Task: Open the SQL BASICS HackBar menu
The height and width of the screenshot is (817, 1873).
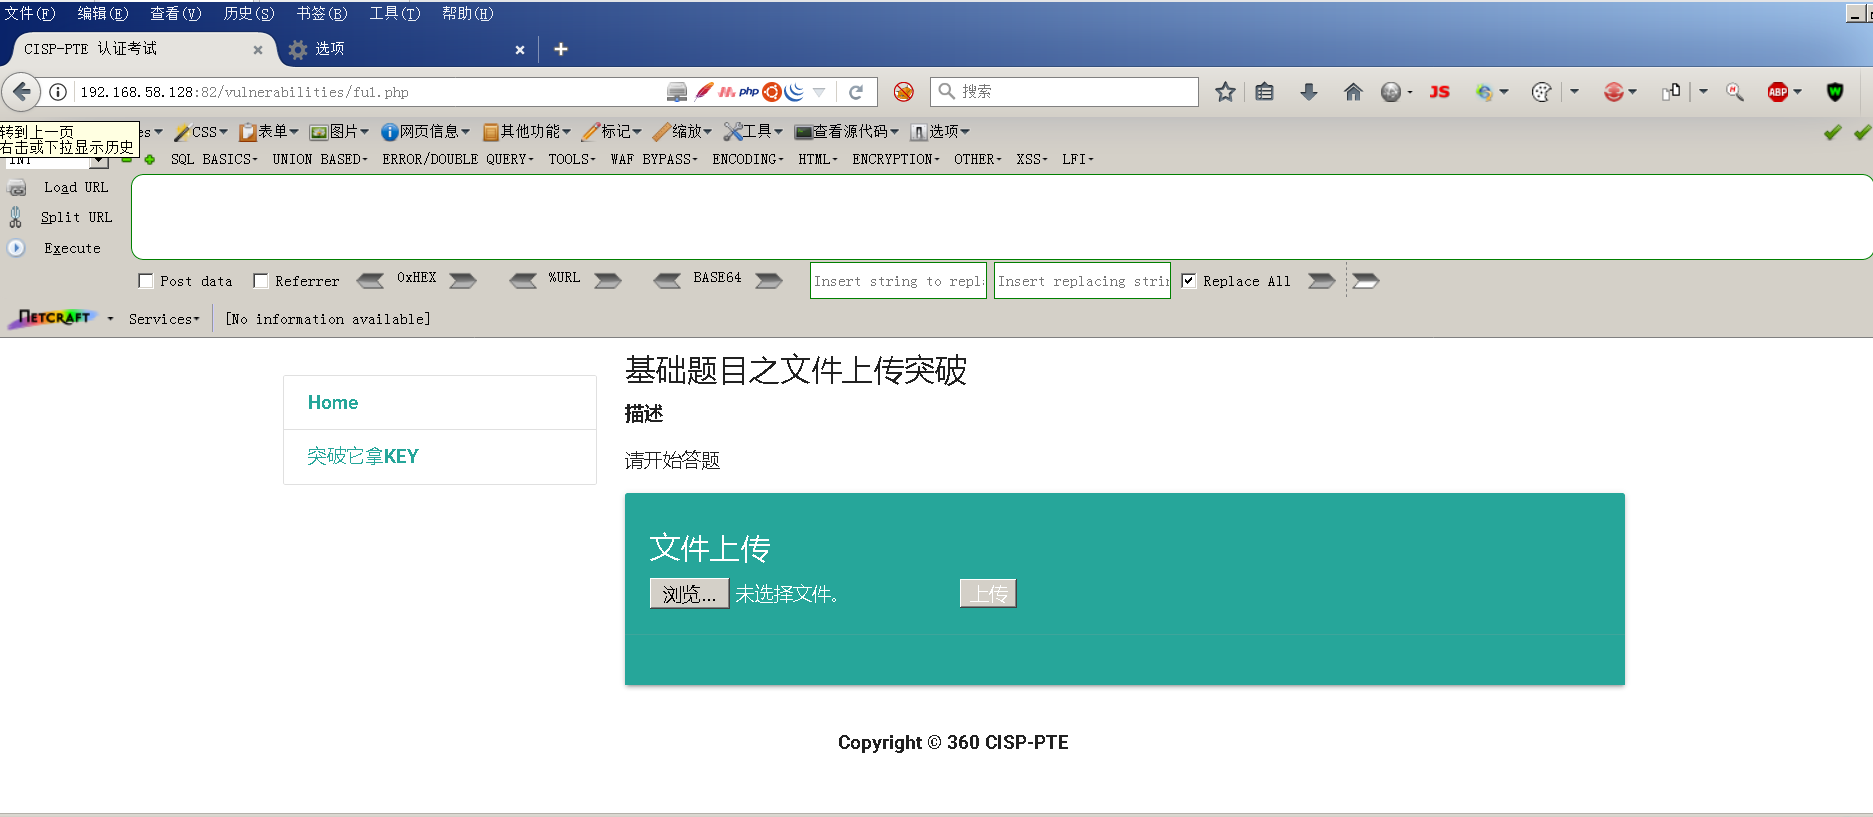Action: pos(214,159)
